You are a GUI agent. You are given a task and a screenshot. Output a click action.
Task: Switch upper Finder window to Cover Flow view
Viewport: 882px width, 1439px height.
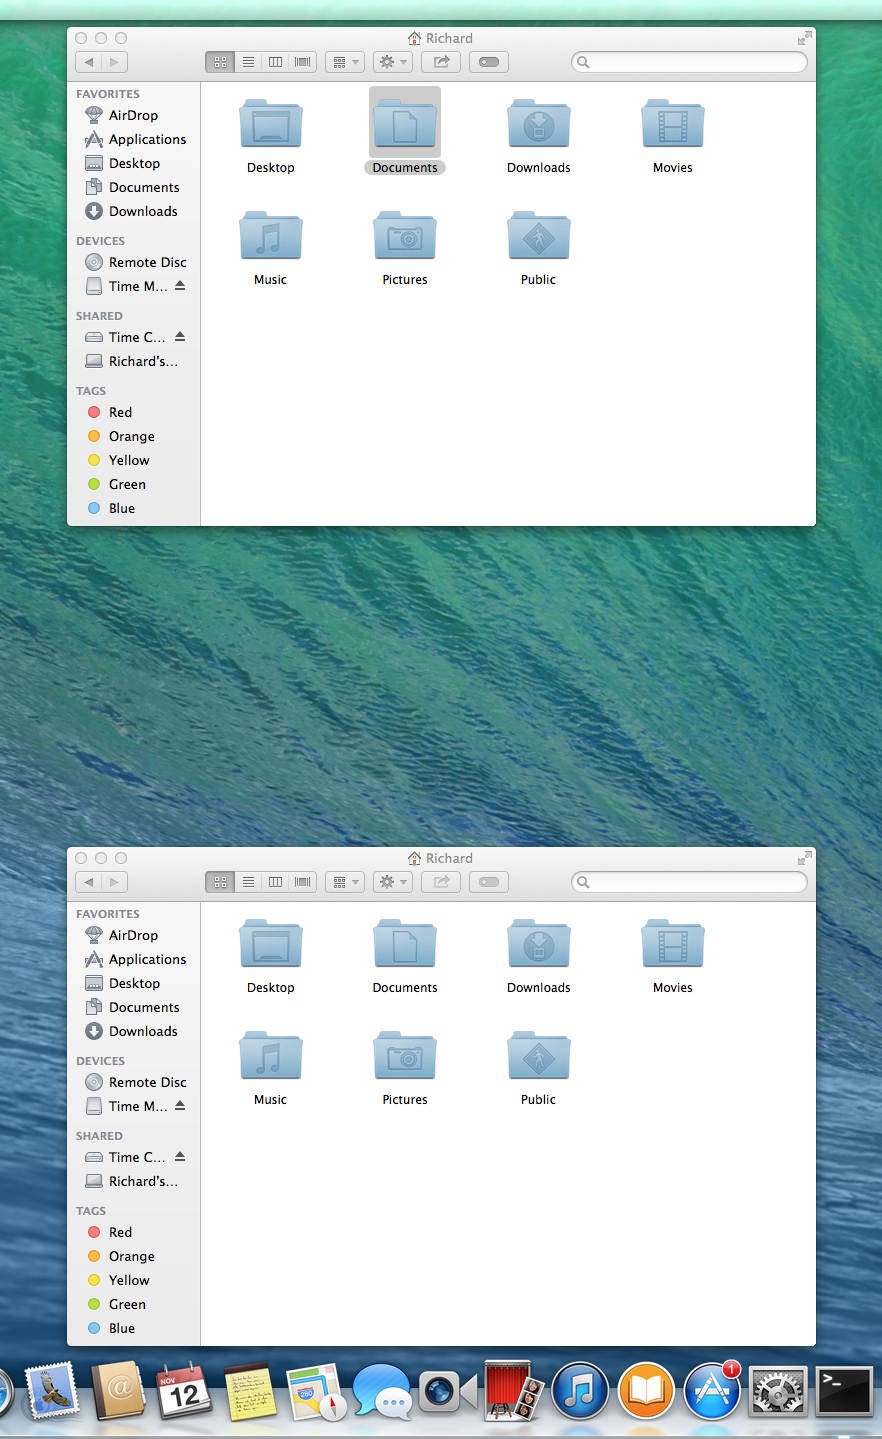[302, 62]
